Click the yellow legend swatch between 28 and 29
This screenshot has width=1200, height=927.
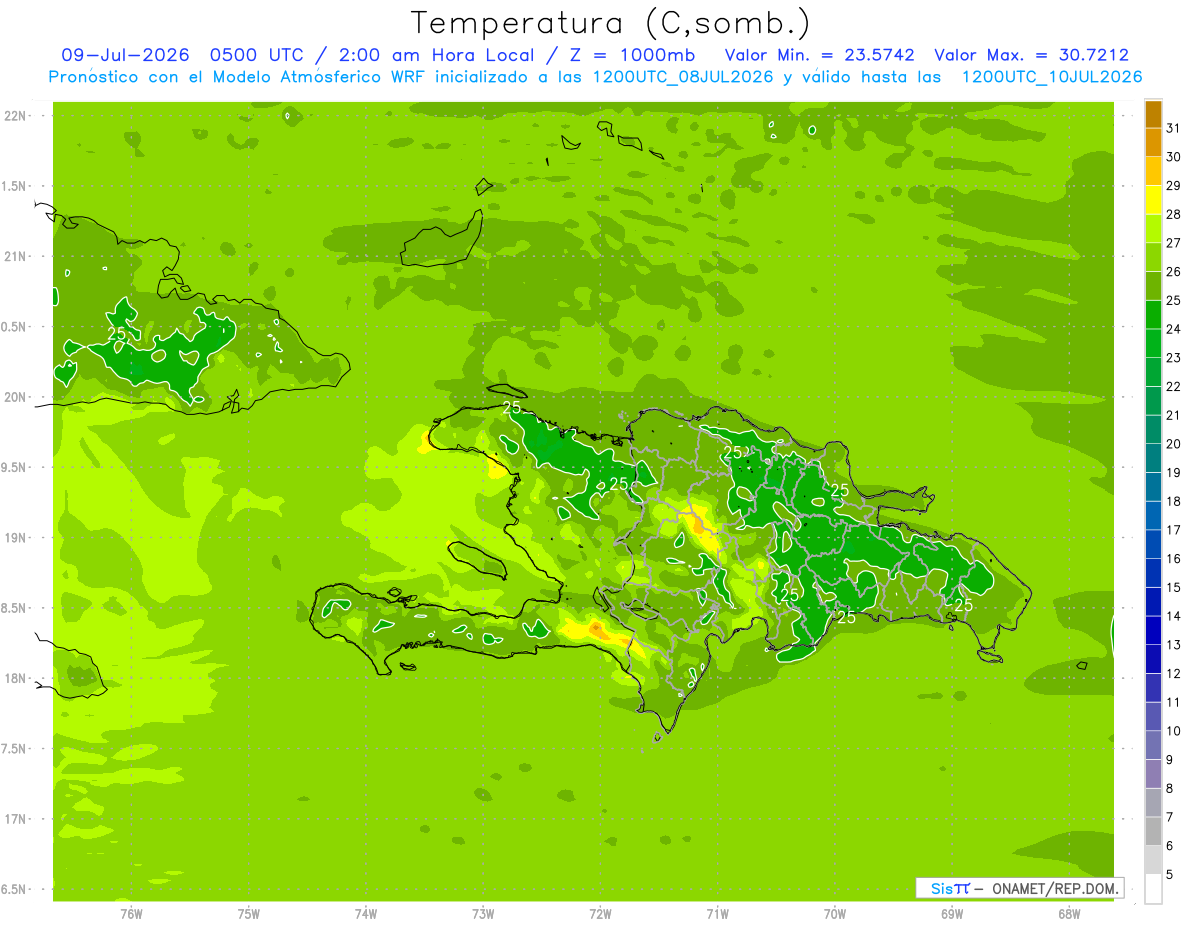pos(1153,200)
